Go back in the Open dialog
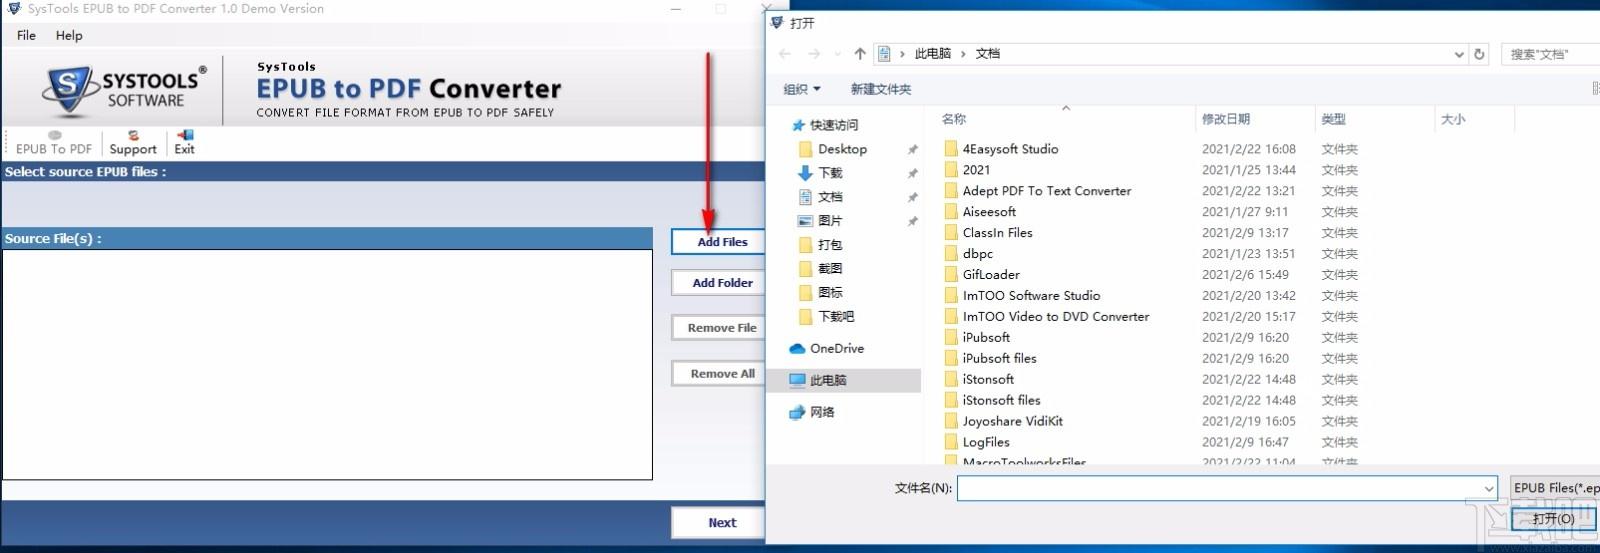 [785, 54]
